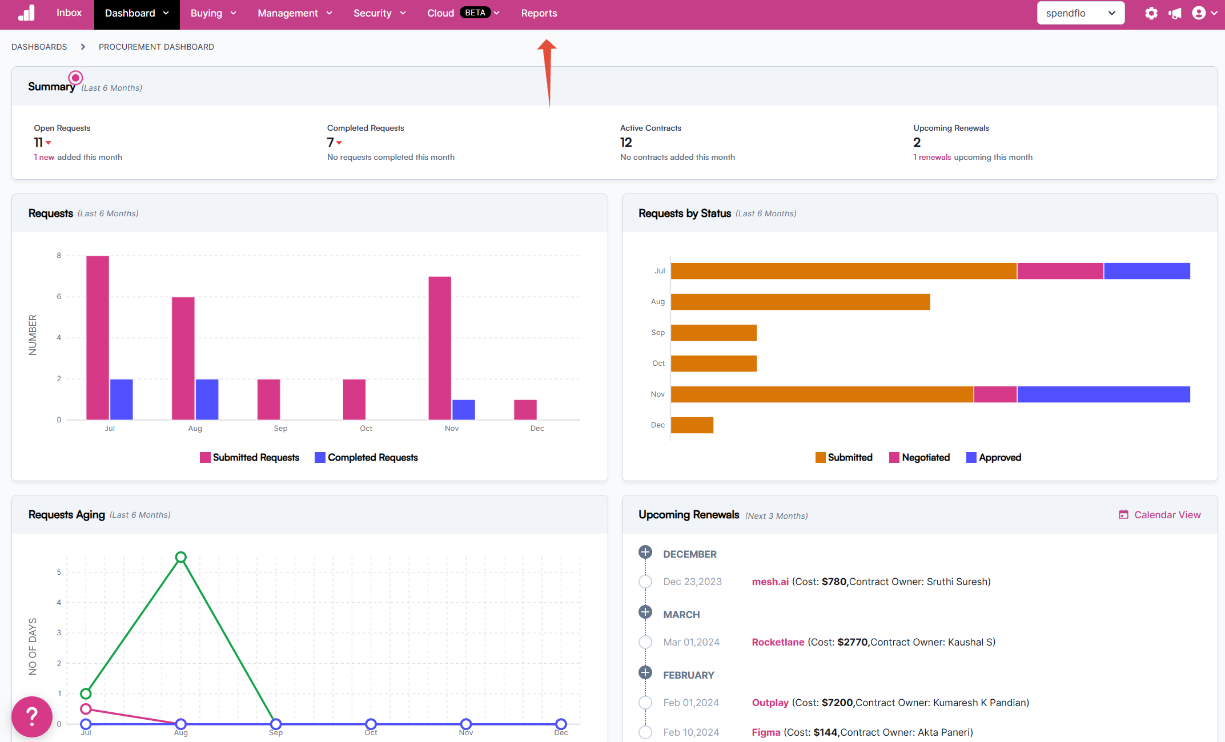Toggle the Approved legend in status chart
The width and height of the screenshot is (1225, 742).
(x=993, y=457)
